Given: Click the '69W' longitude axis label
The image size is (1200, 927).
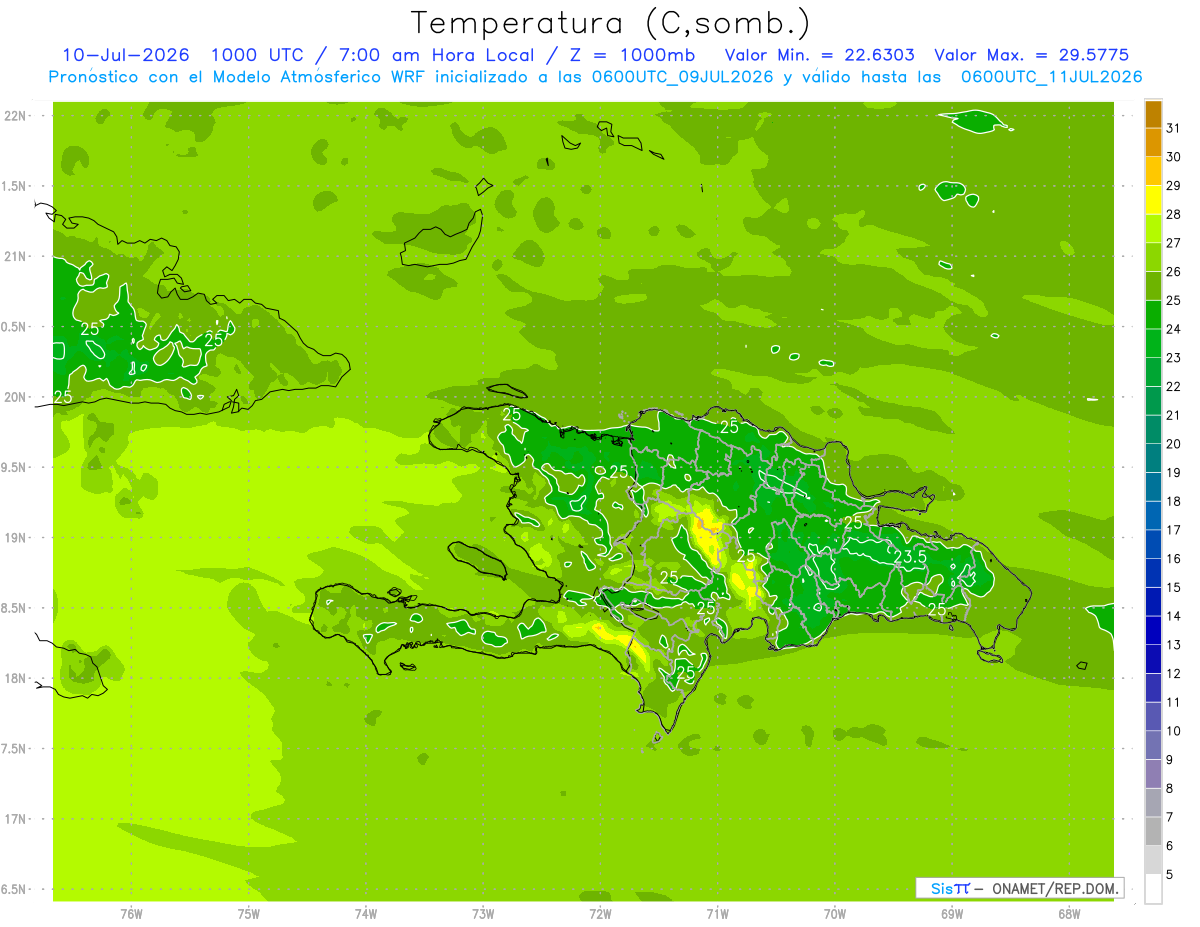Looking at the screenshot, I should [x=952, y=913].
